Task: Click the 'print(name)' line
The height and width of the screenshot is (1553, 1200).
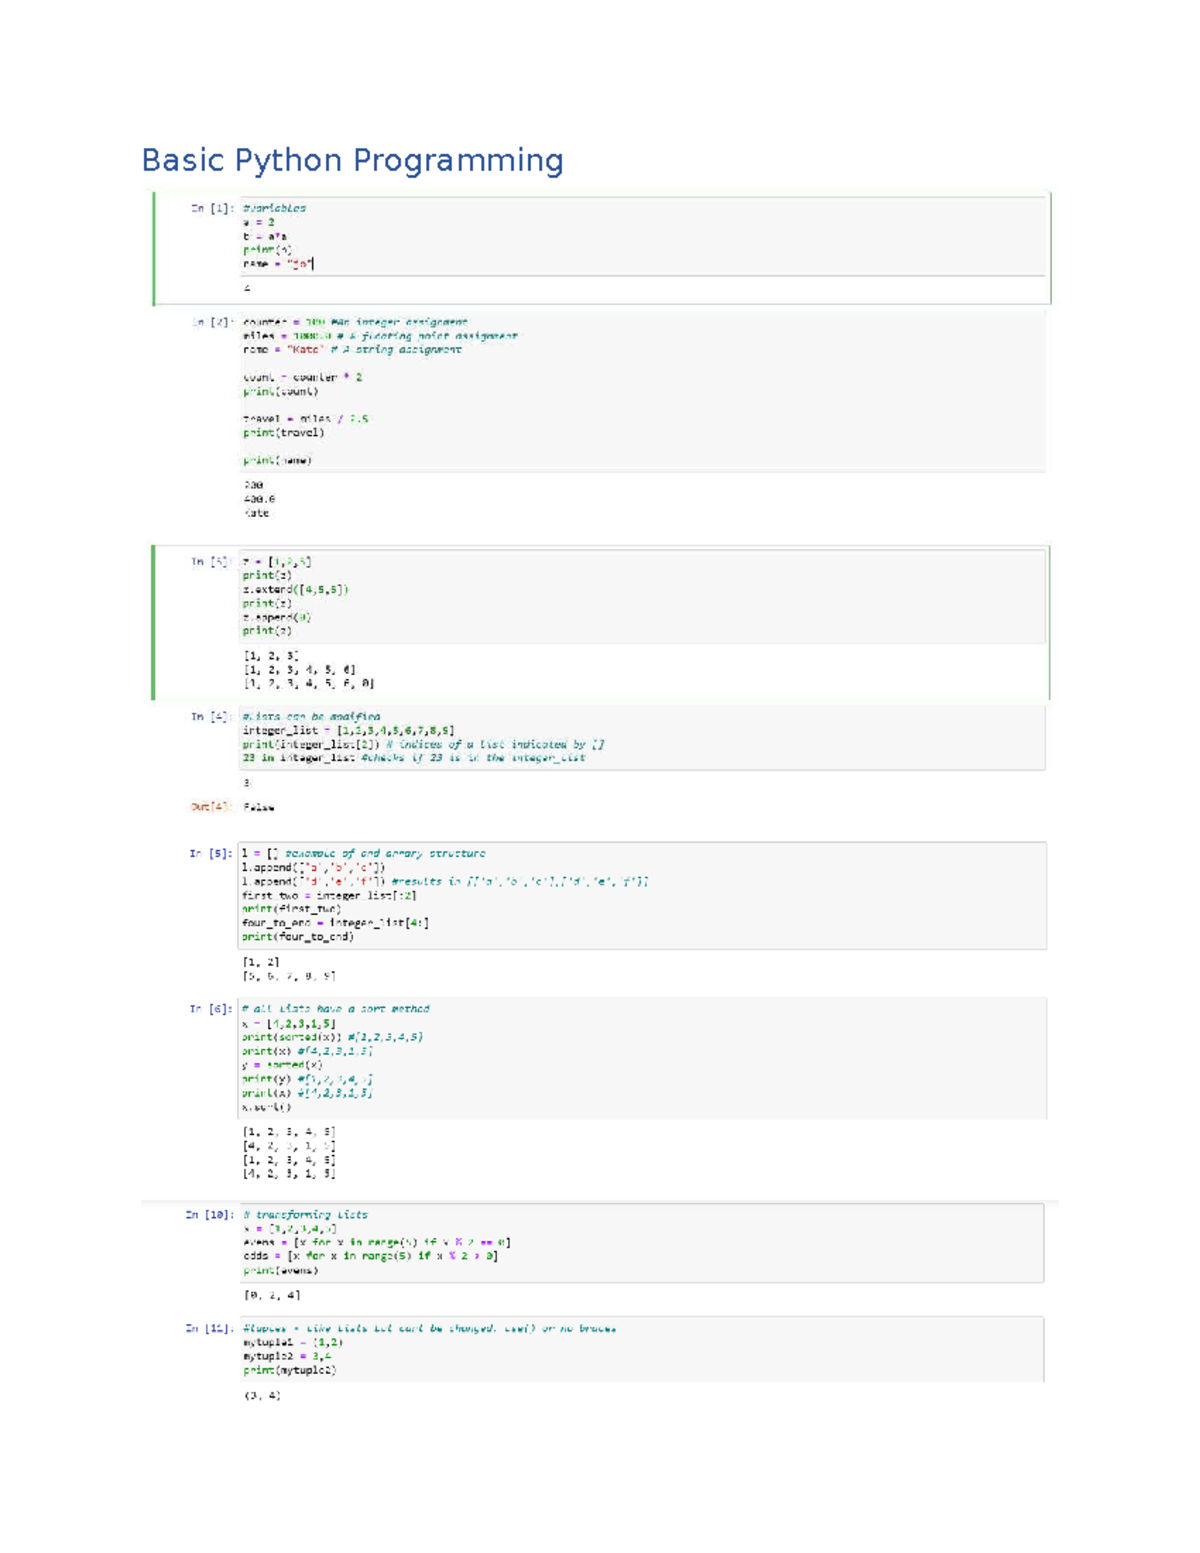Action: (277, 461)
